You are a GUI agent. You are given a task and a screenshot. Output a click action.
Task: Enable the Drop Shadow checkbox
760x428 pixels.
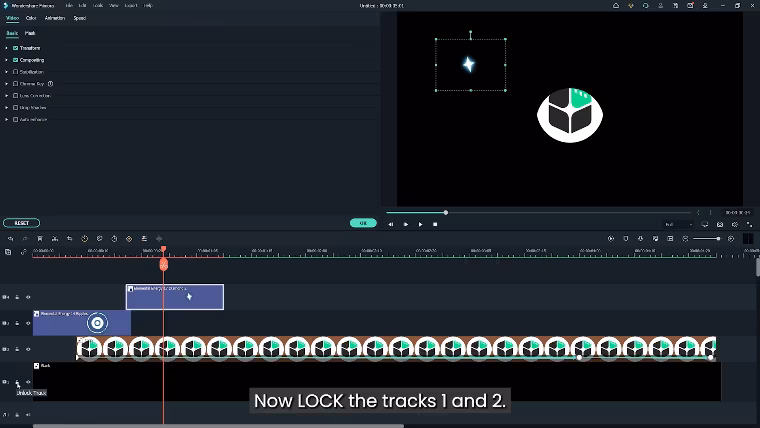click(x=16, y=108)
